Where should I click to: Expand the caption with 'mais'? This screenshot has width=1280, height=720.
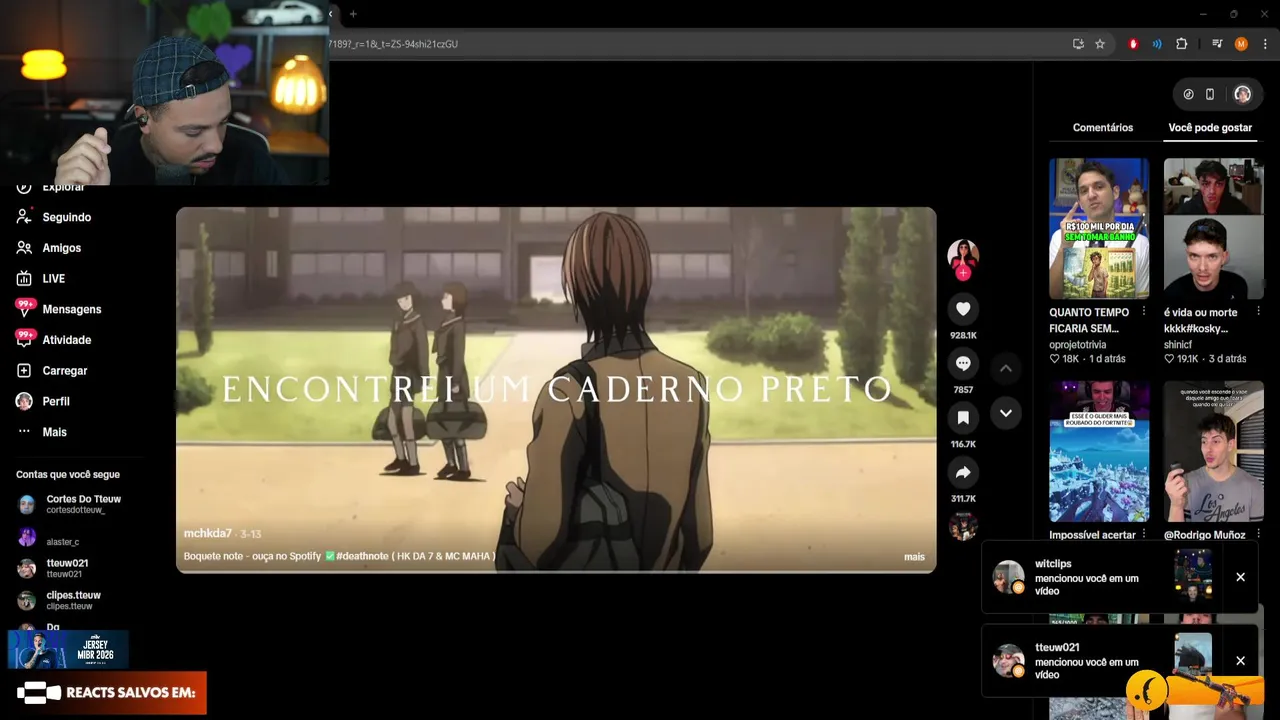[914, 557]
